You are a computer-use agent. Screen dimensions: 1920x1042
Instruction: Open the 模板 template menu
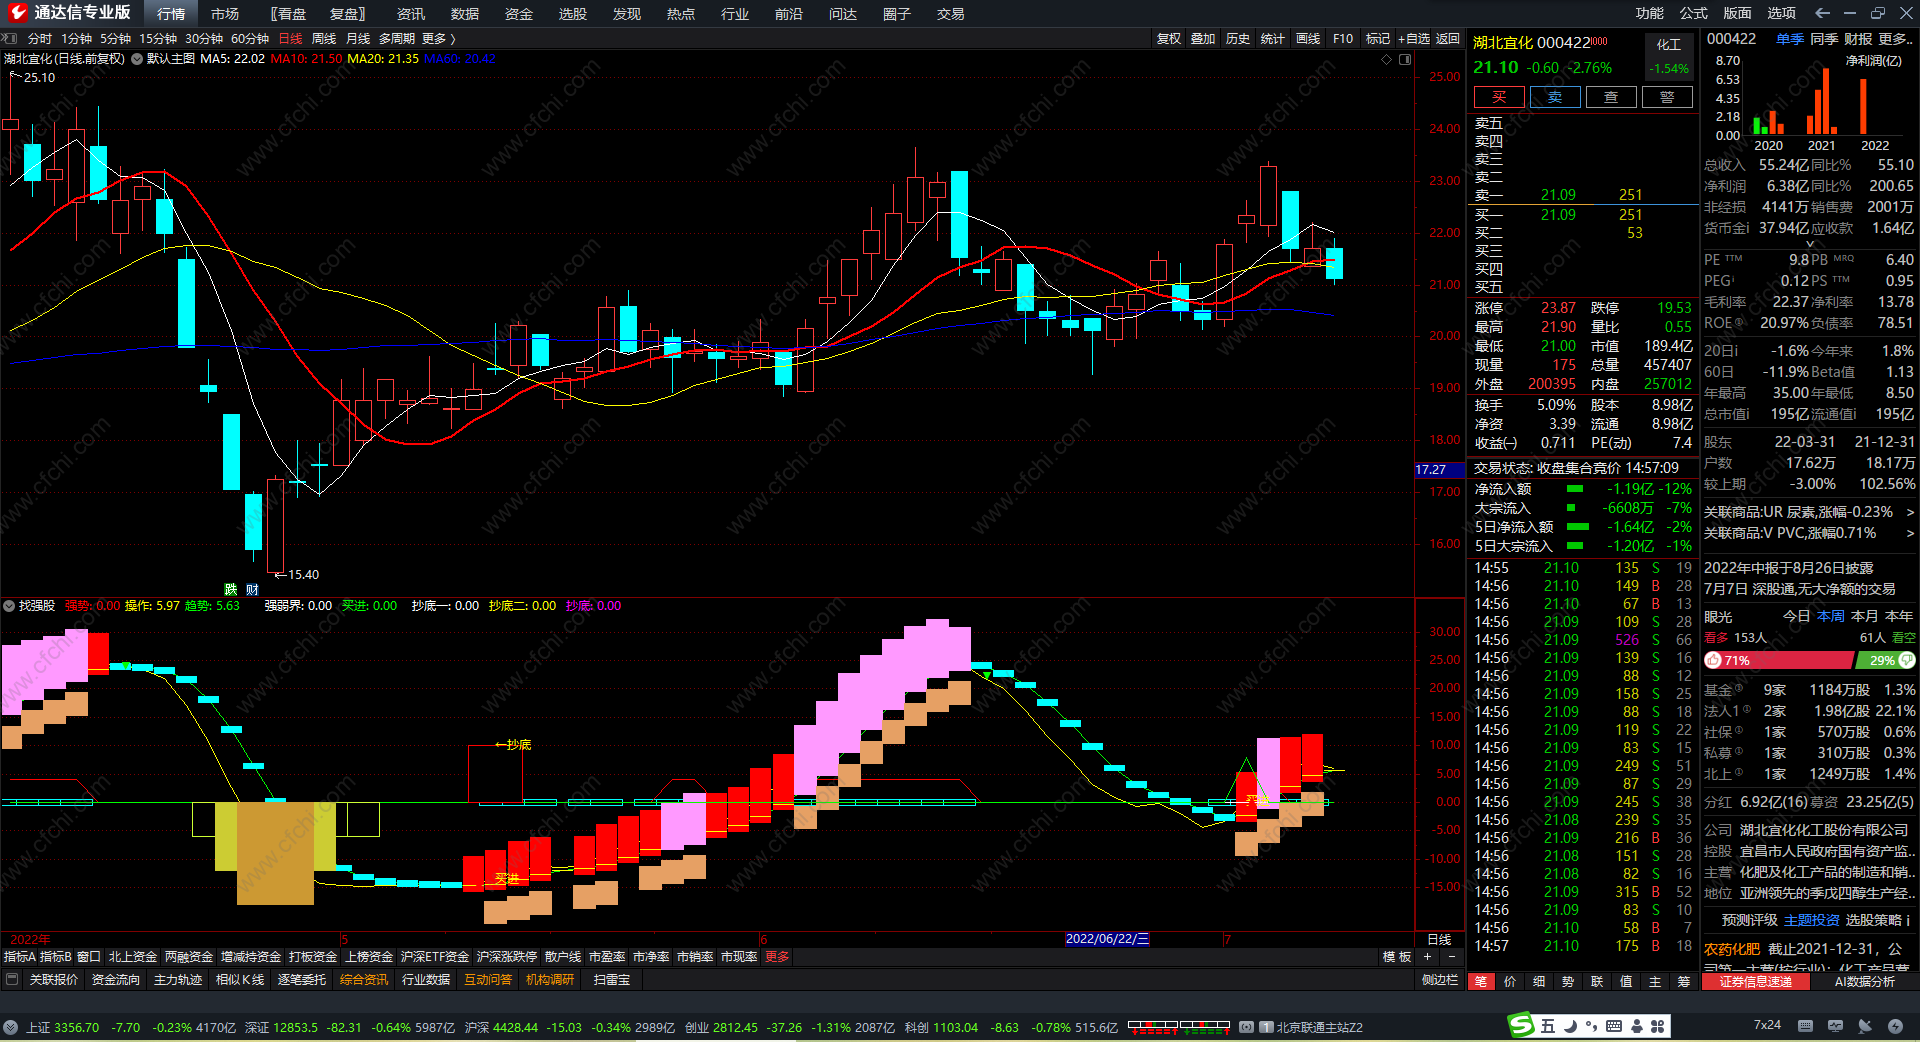click(1397, 957)
